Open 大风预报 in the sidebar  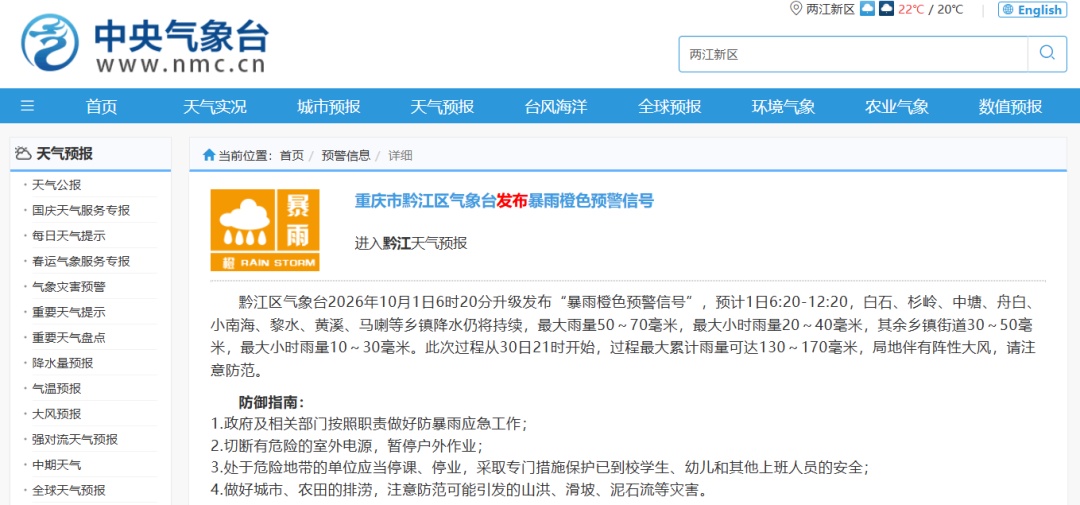pyautogui.click(x=56, y=414)
